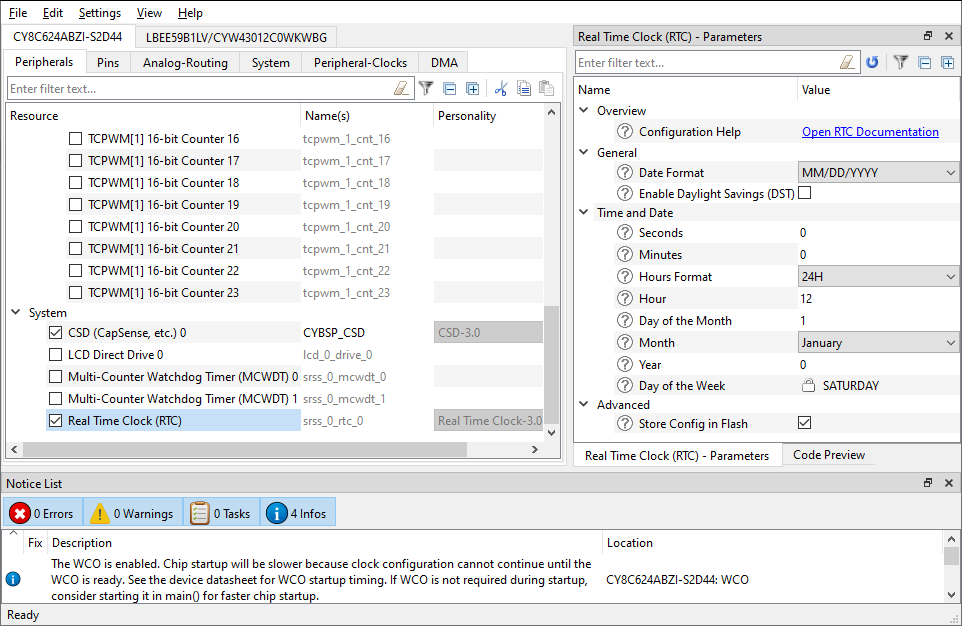Expand all parameter groups
Screen dimensions: 962x626
[x=947, y=62]
